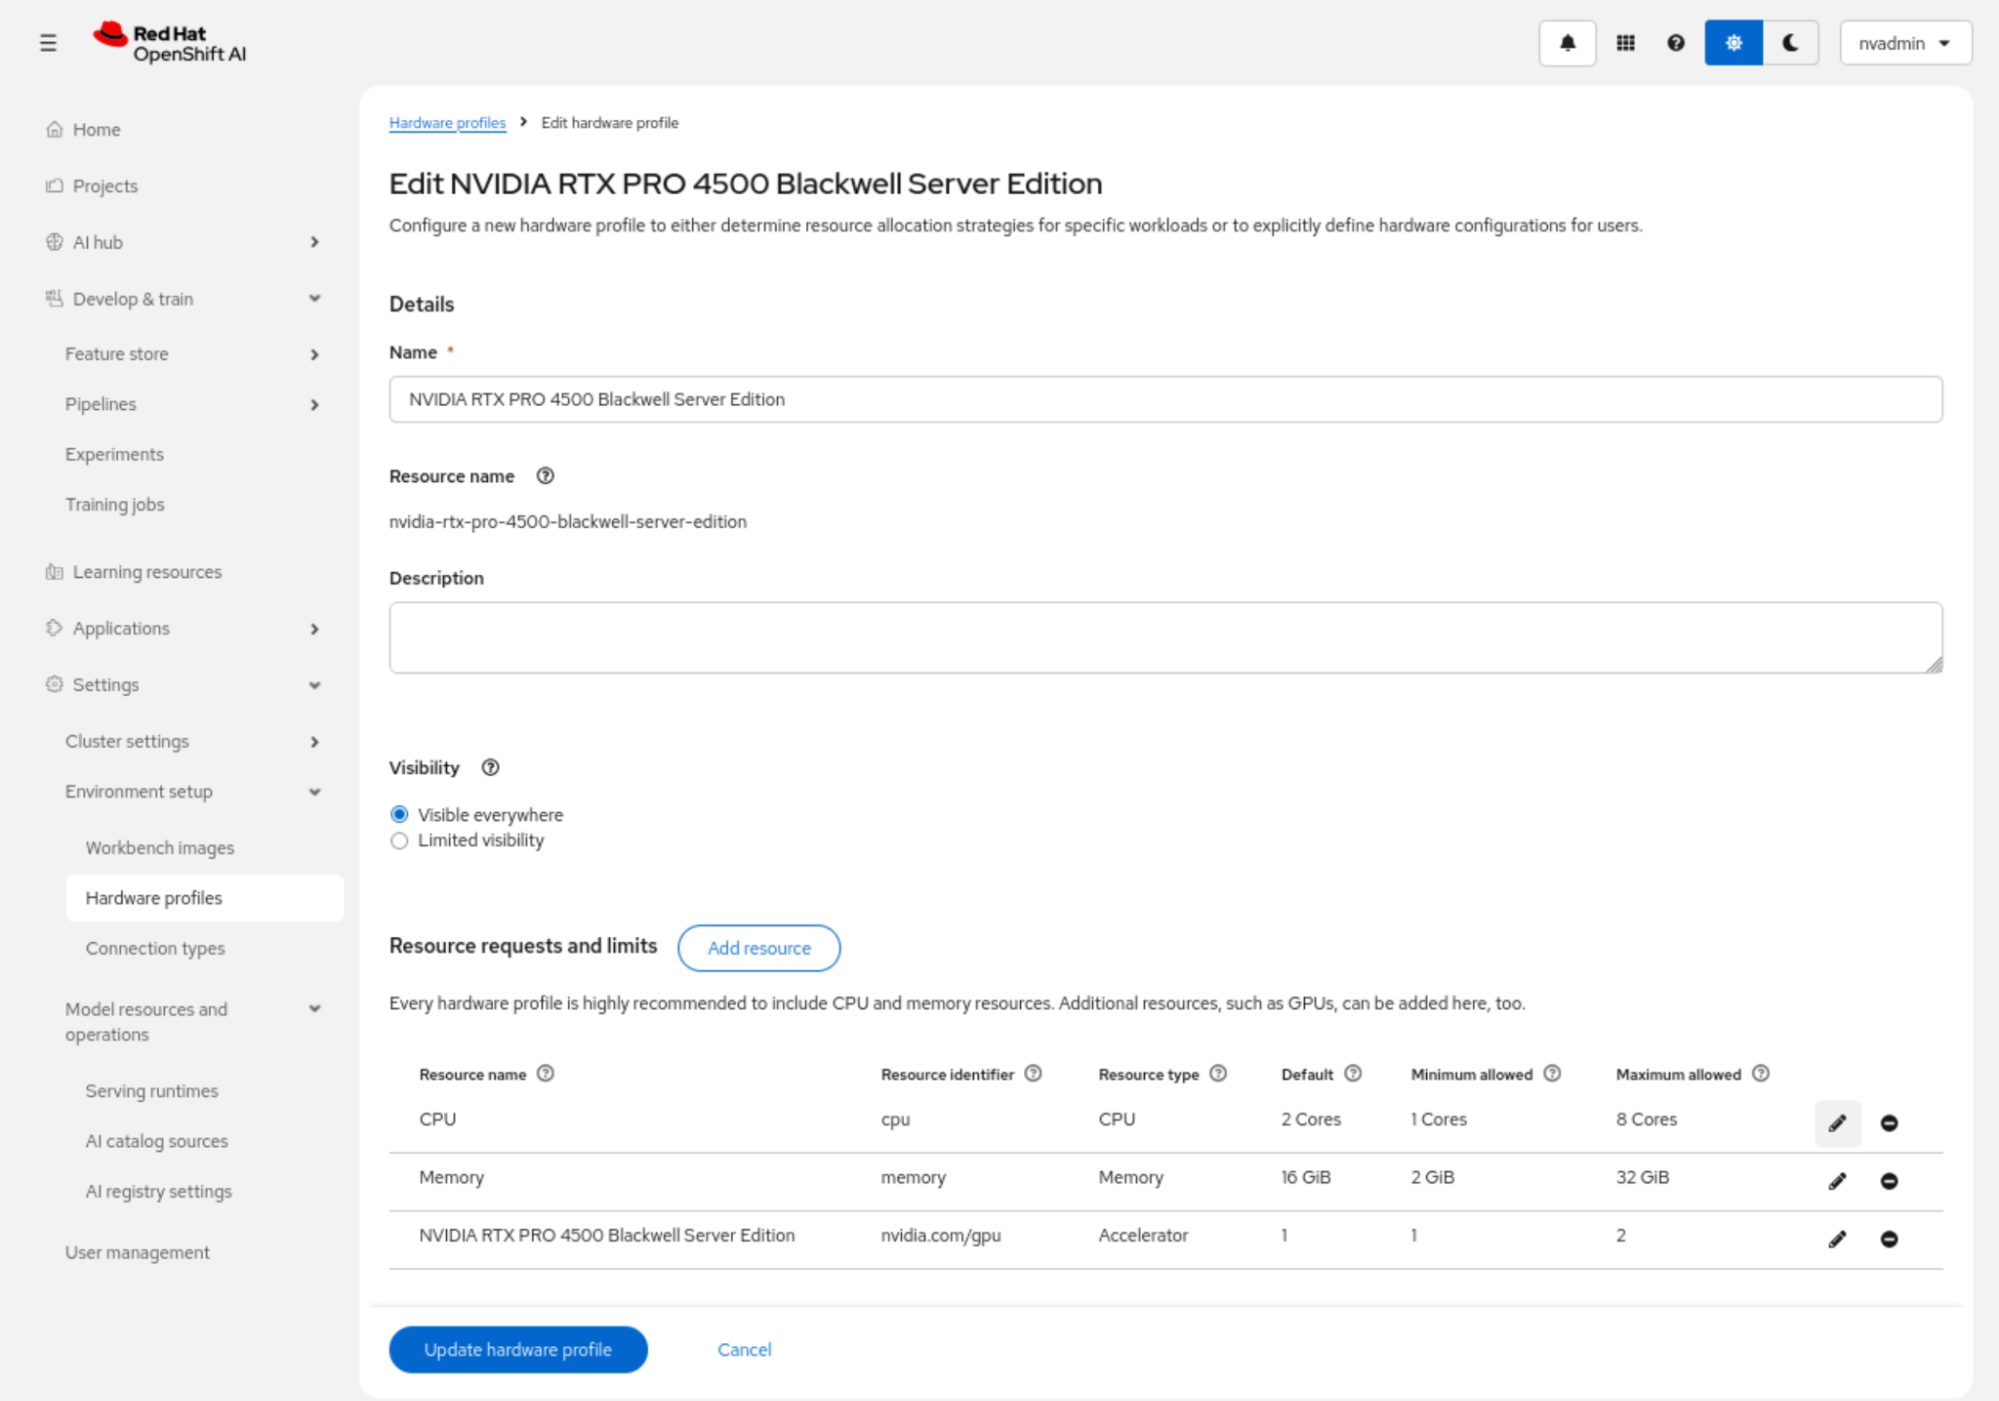Show help for Visibility field
The image size is (1999, 1401).
pos(490,768)
